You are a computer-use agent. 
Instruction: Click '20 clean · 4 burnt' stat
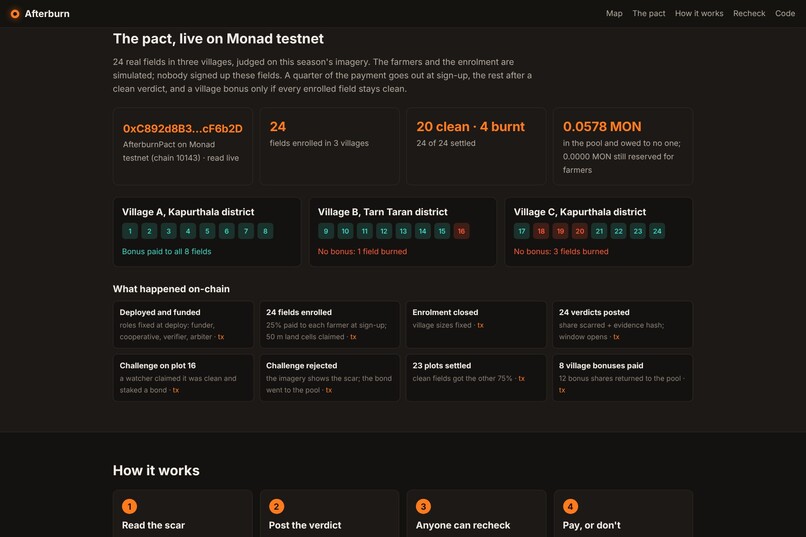coord(470,127)
